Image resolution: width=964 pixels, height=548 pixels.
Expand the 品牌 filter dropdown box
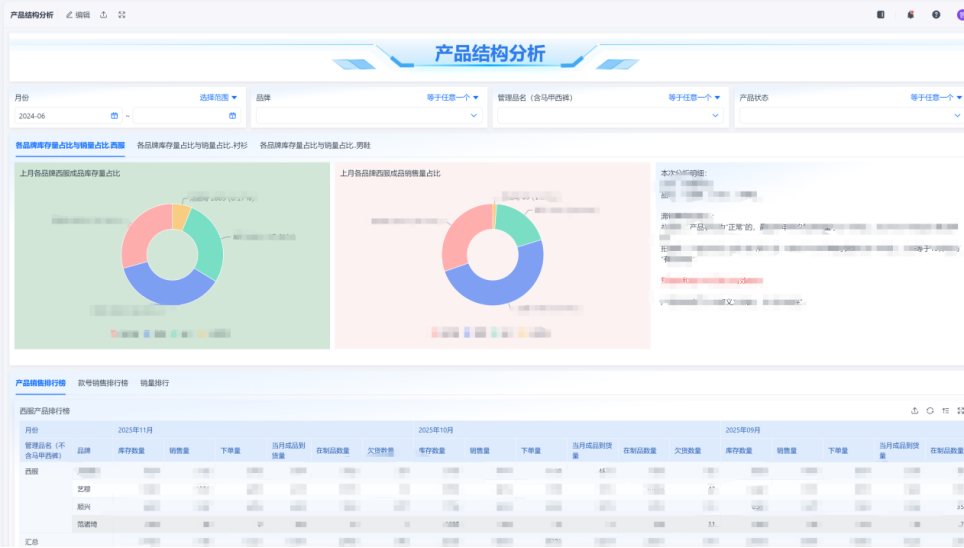tap(368, 116)
